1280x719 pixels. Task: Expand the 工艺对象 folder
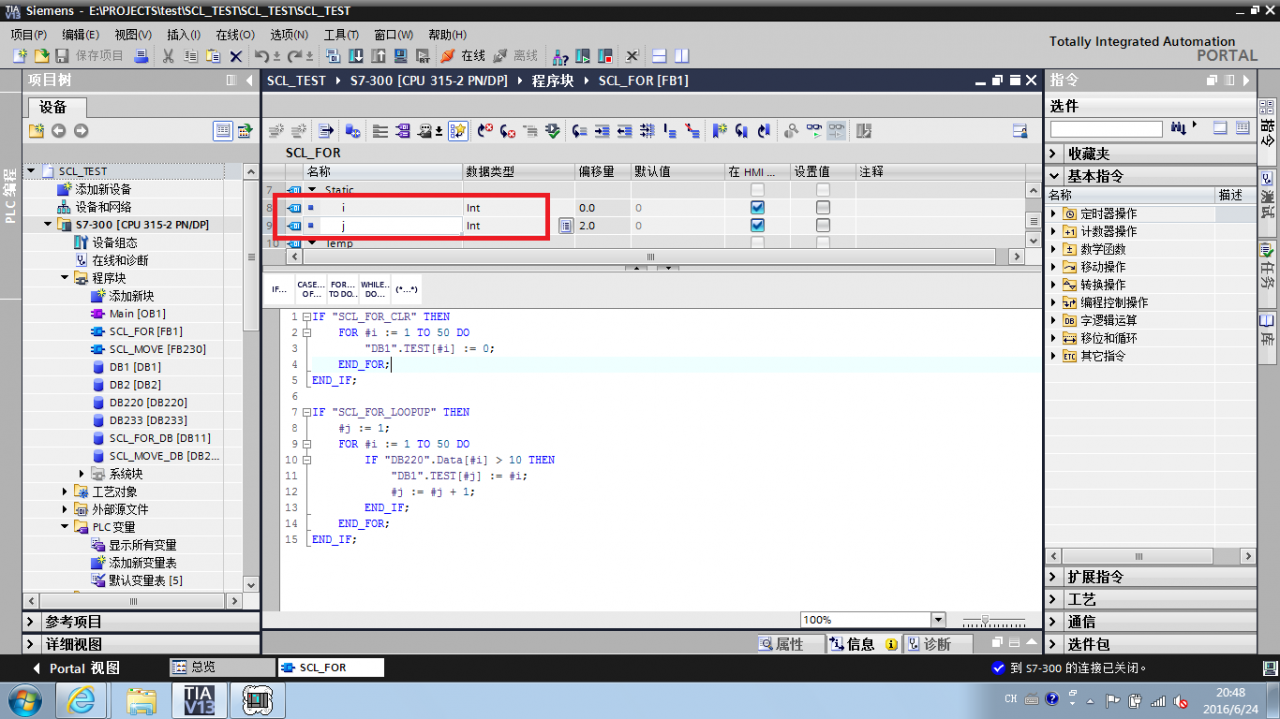point(65,492)
